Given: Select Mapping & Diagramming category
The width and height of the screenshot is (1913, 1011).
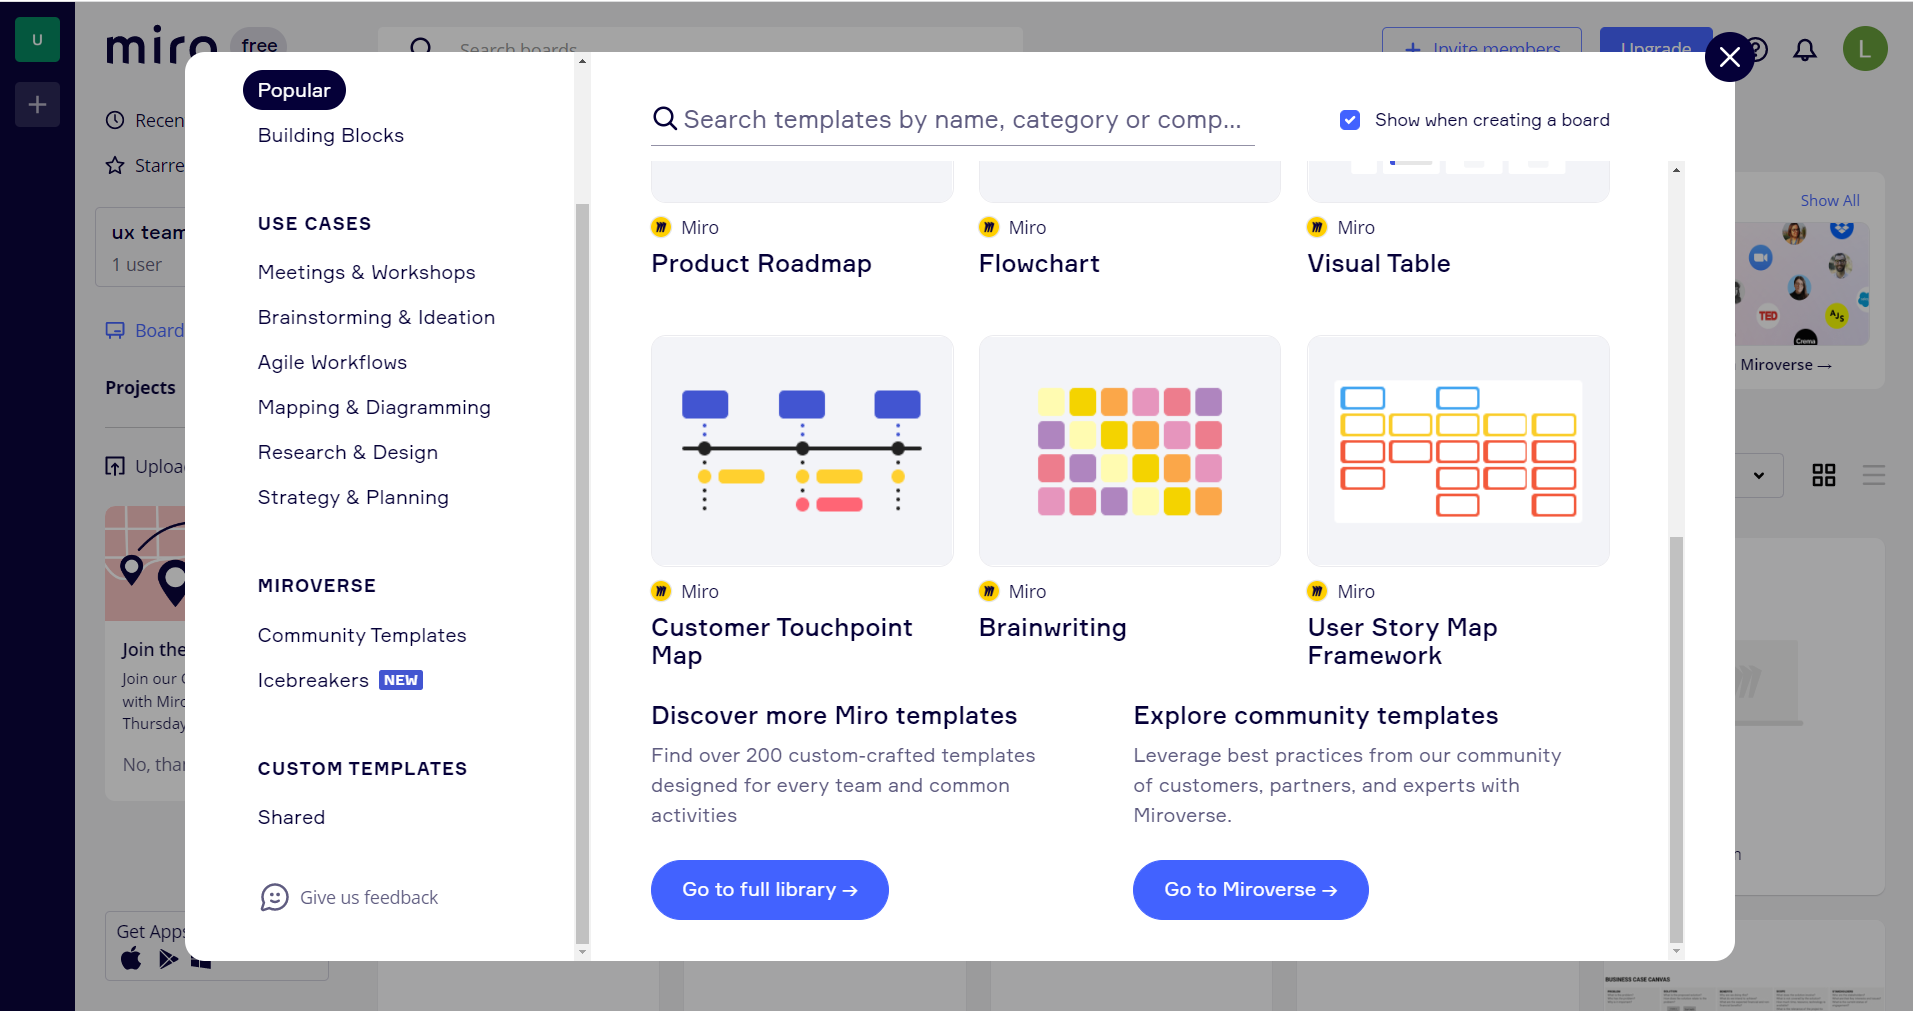Looking at the screenshot, I should pos(375,407).
